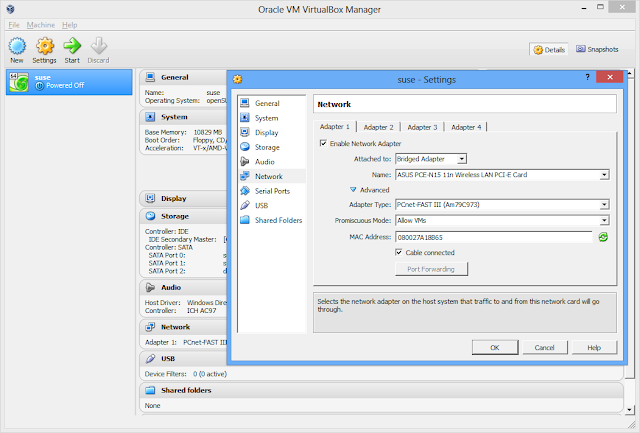The height and width of the screenshot is (433, 640).
Task: Open the Machine menu
Action: 41,25
